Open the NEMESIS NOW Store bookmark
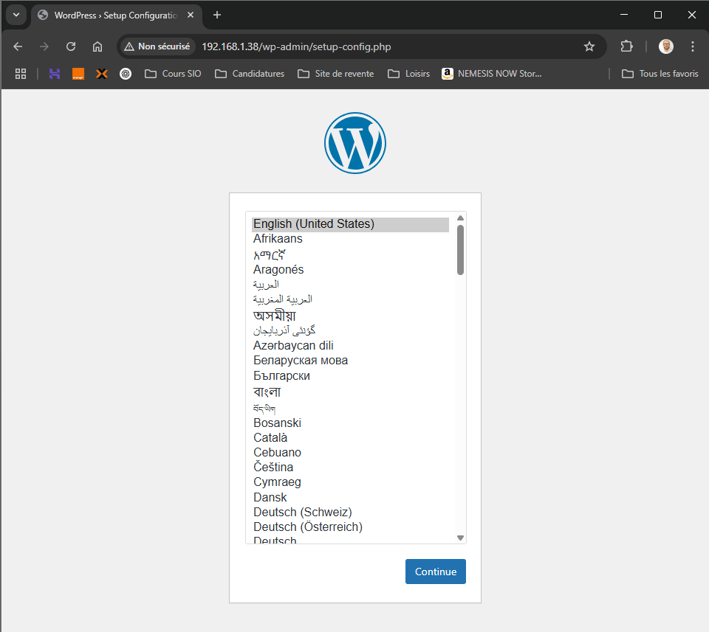709x632 pixels. (492, 74)
